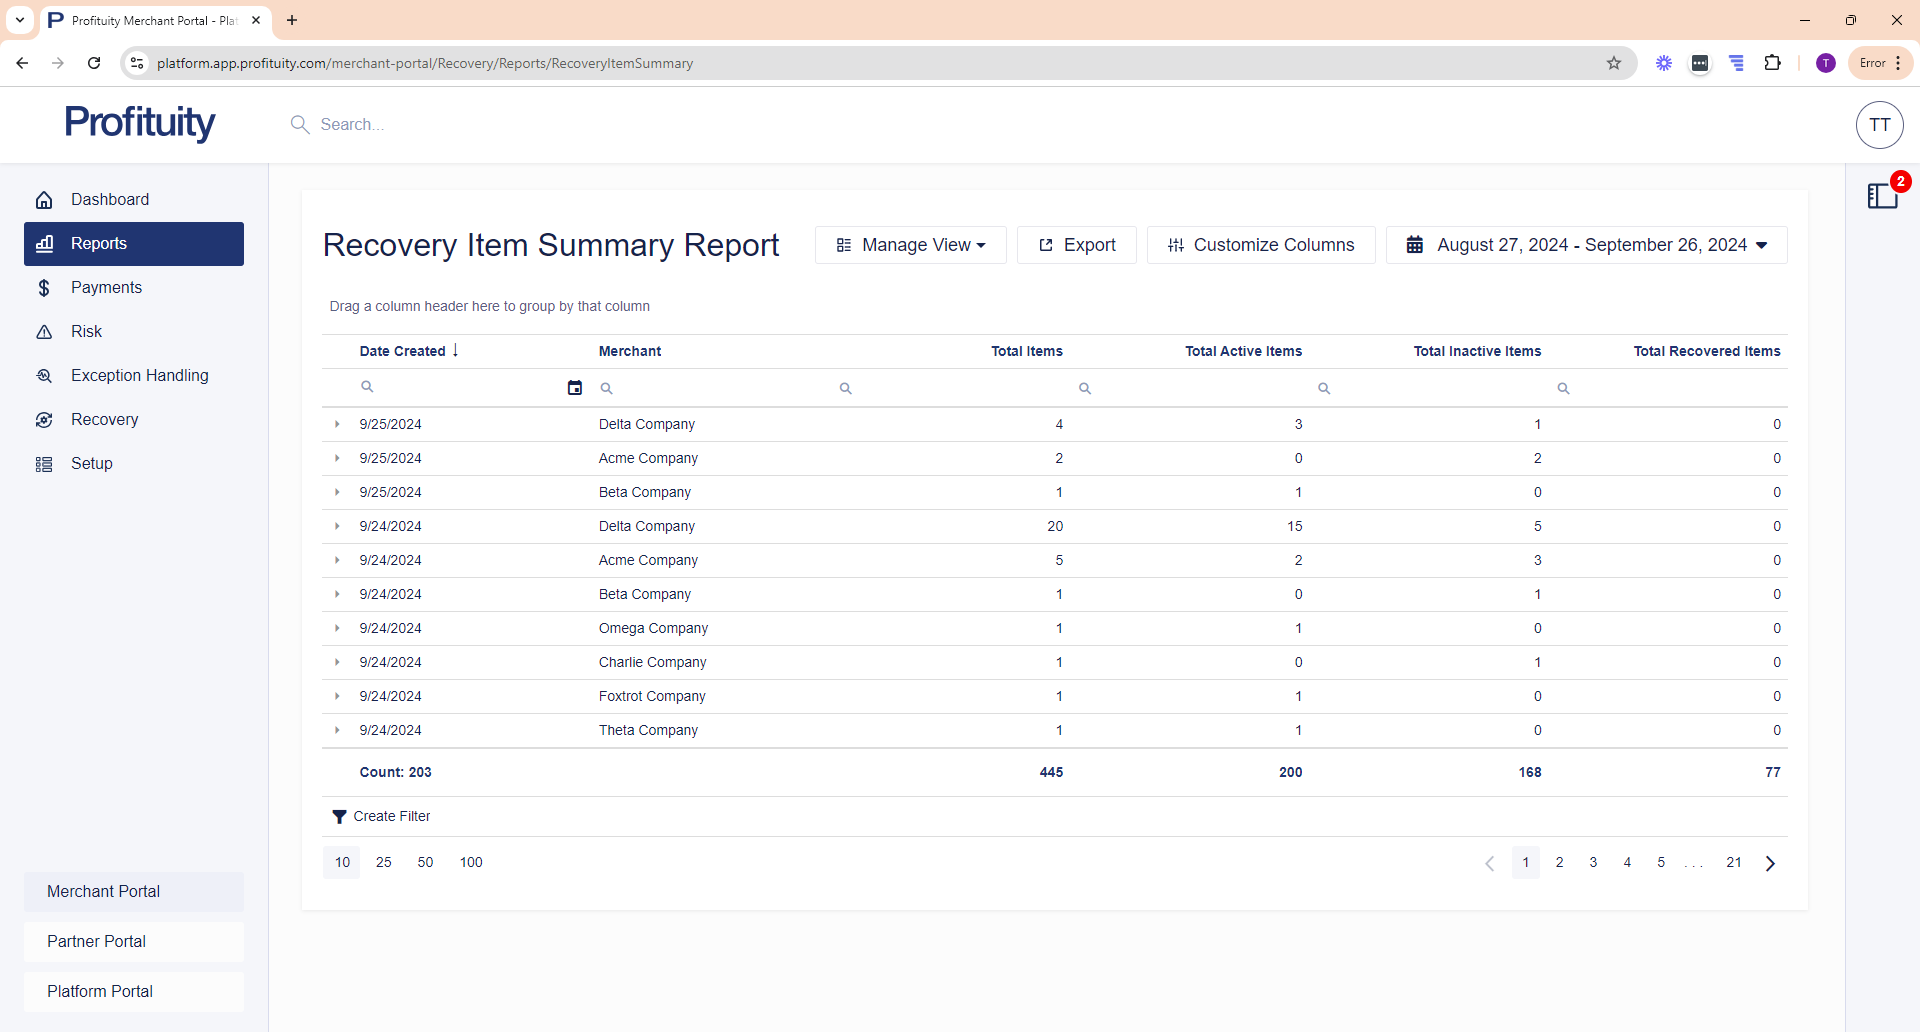The height and width of the screenshot is (1032, 1920).
Task: Expand the Omega Company row
Action: click(x=337, y=628)
